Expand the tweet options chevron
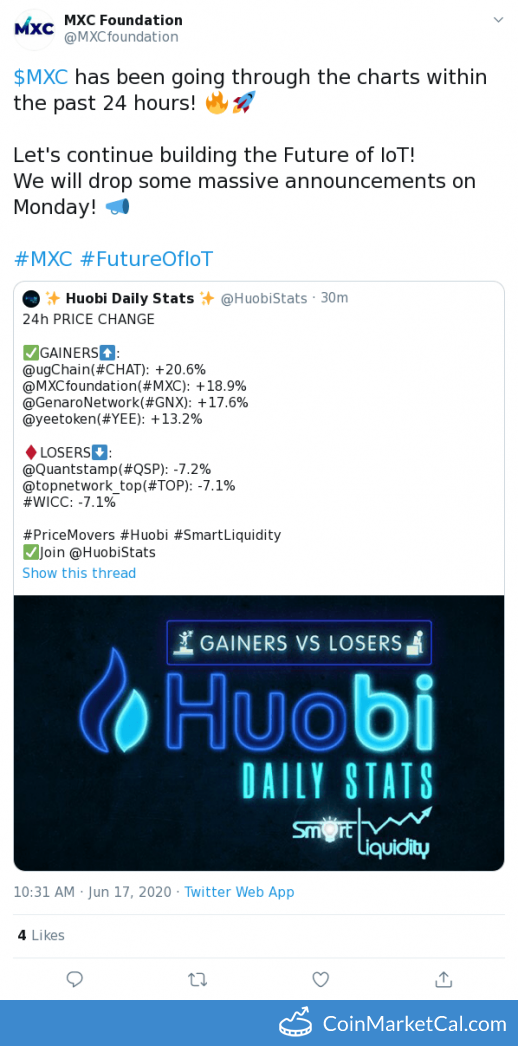This screenshot has height=1046, width=518. coord(498,20)
